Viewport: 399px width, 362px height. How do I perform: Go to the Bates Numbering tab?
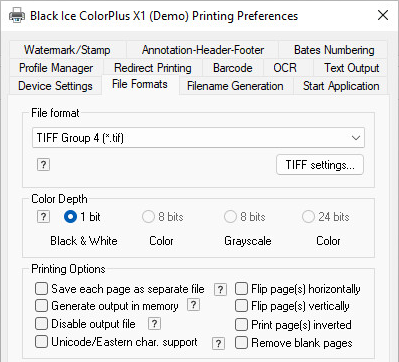[334, 50]
